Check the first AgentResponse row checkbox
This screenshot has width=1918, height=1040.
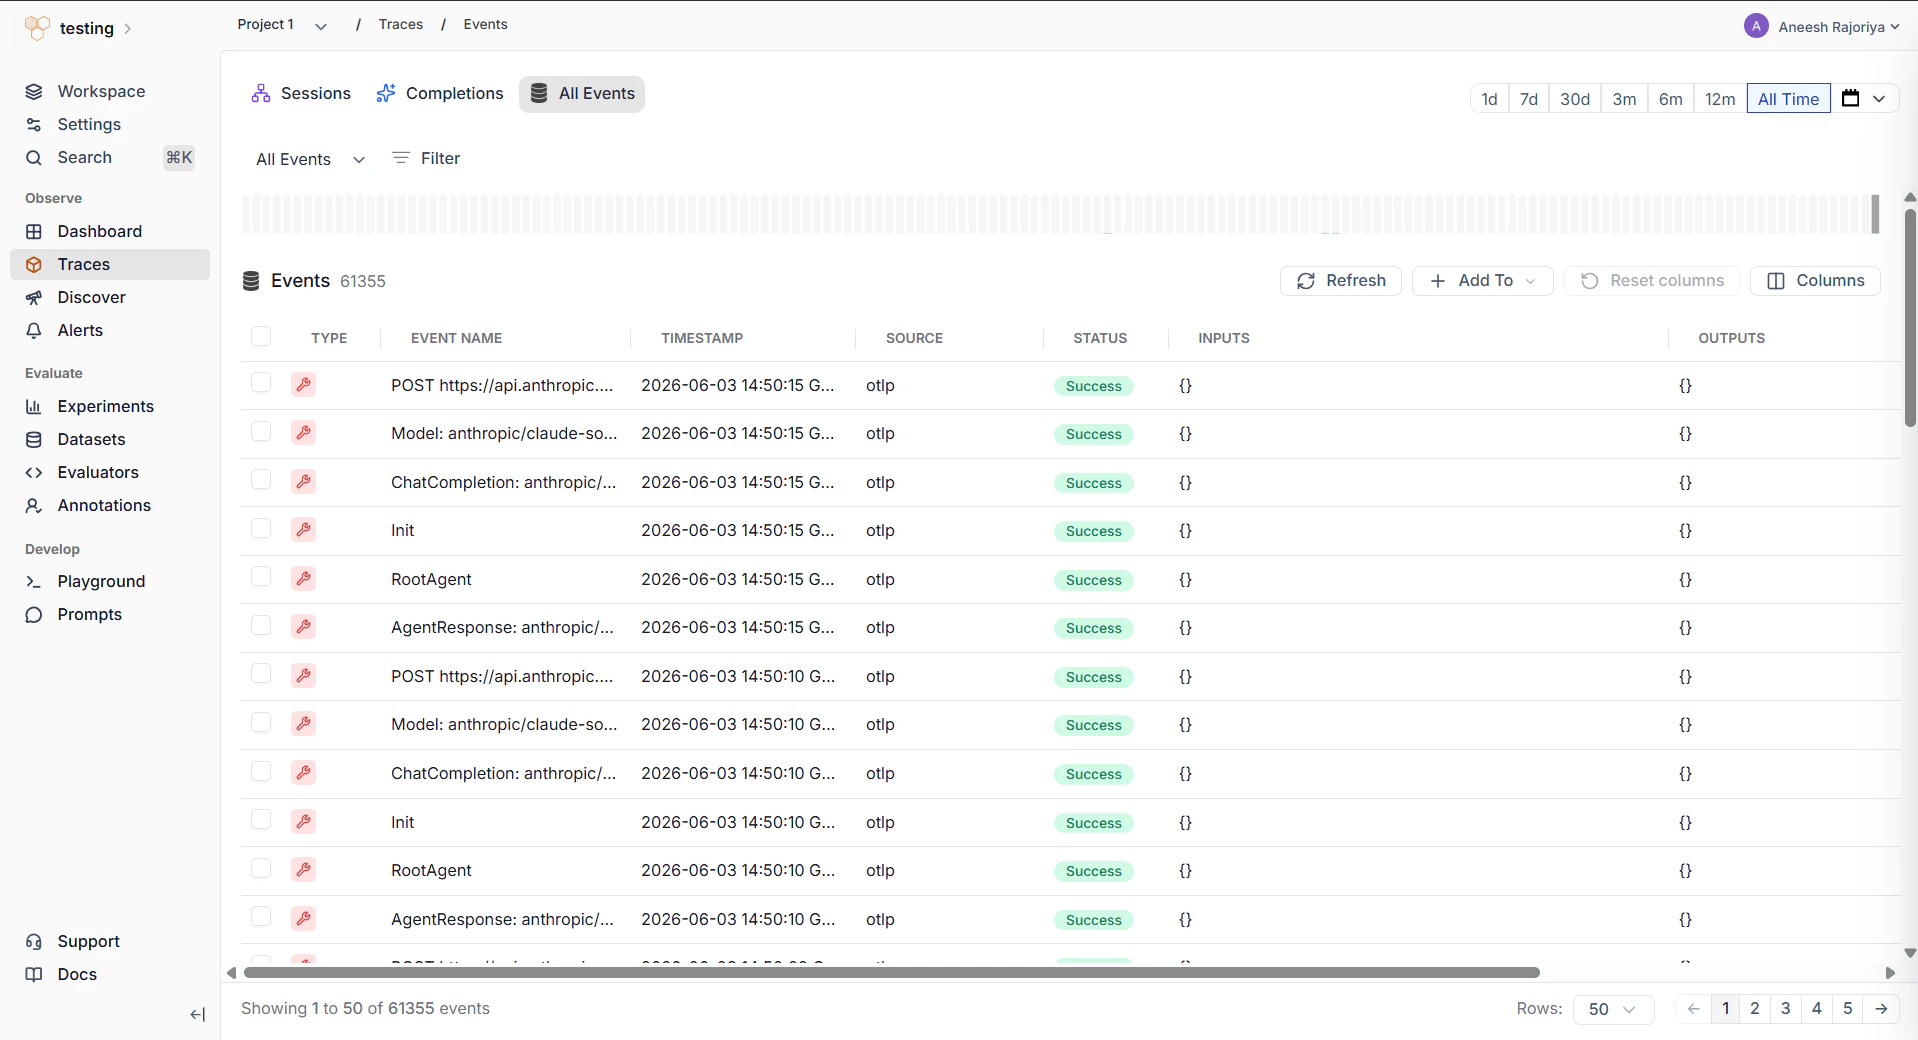(x=261, y=625)
